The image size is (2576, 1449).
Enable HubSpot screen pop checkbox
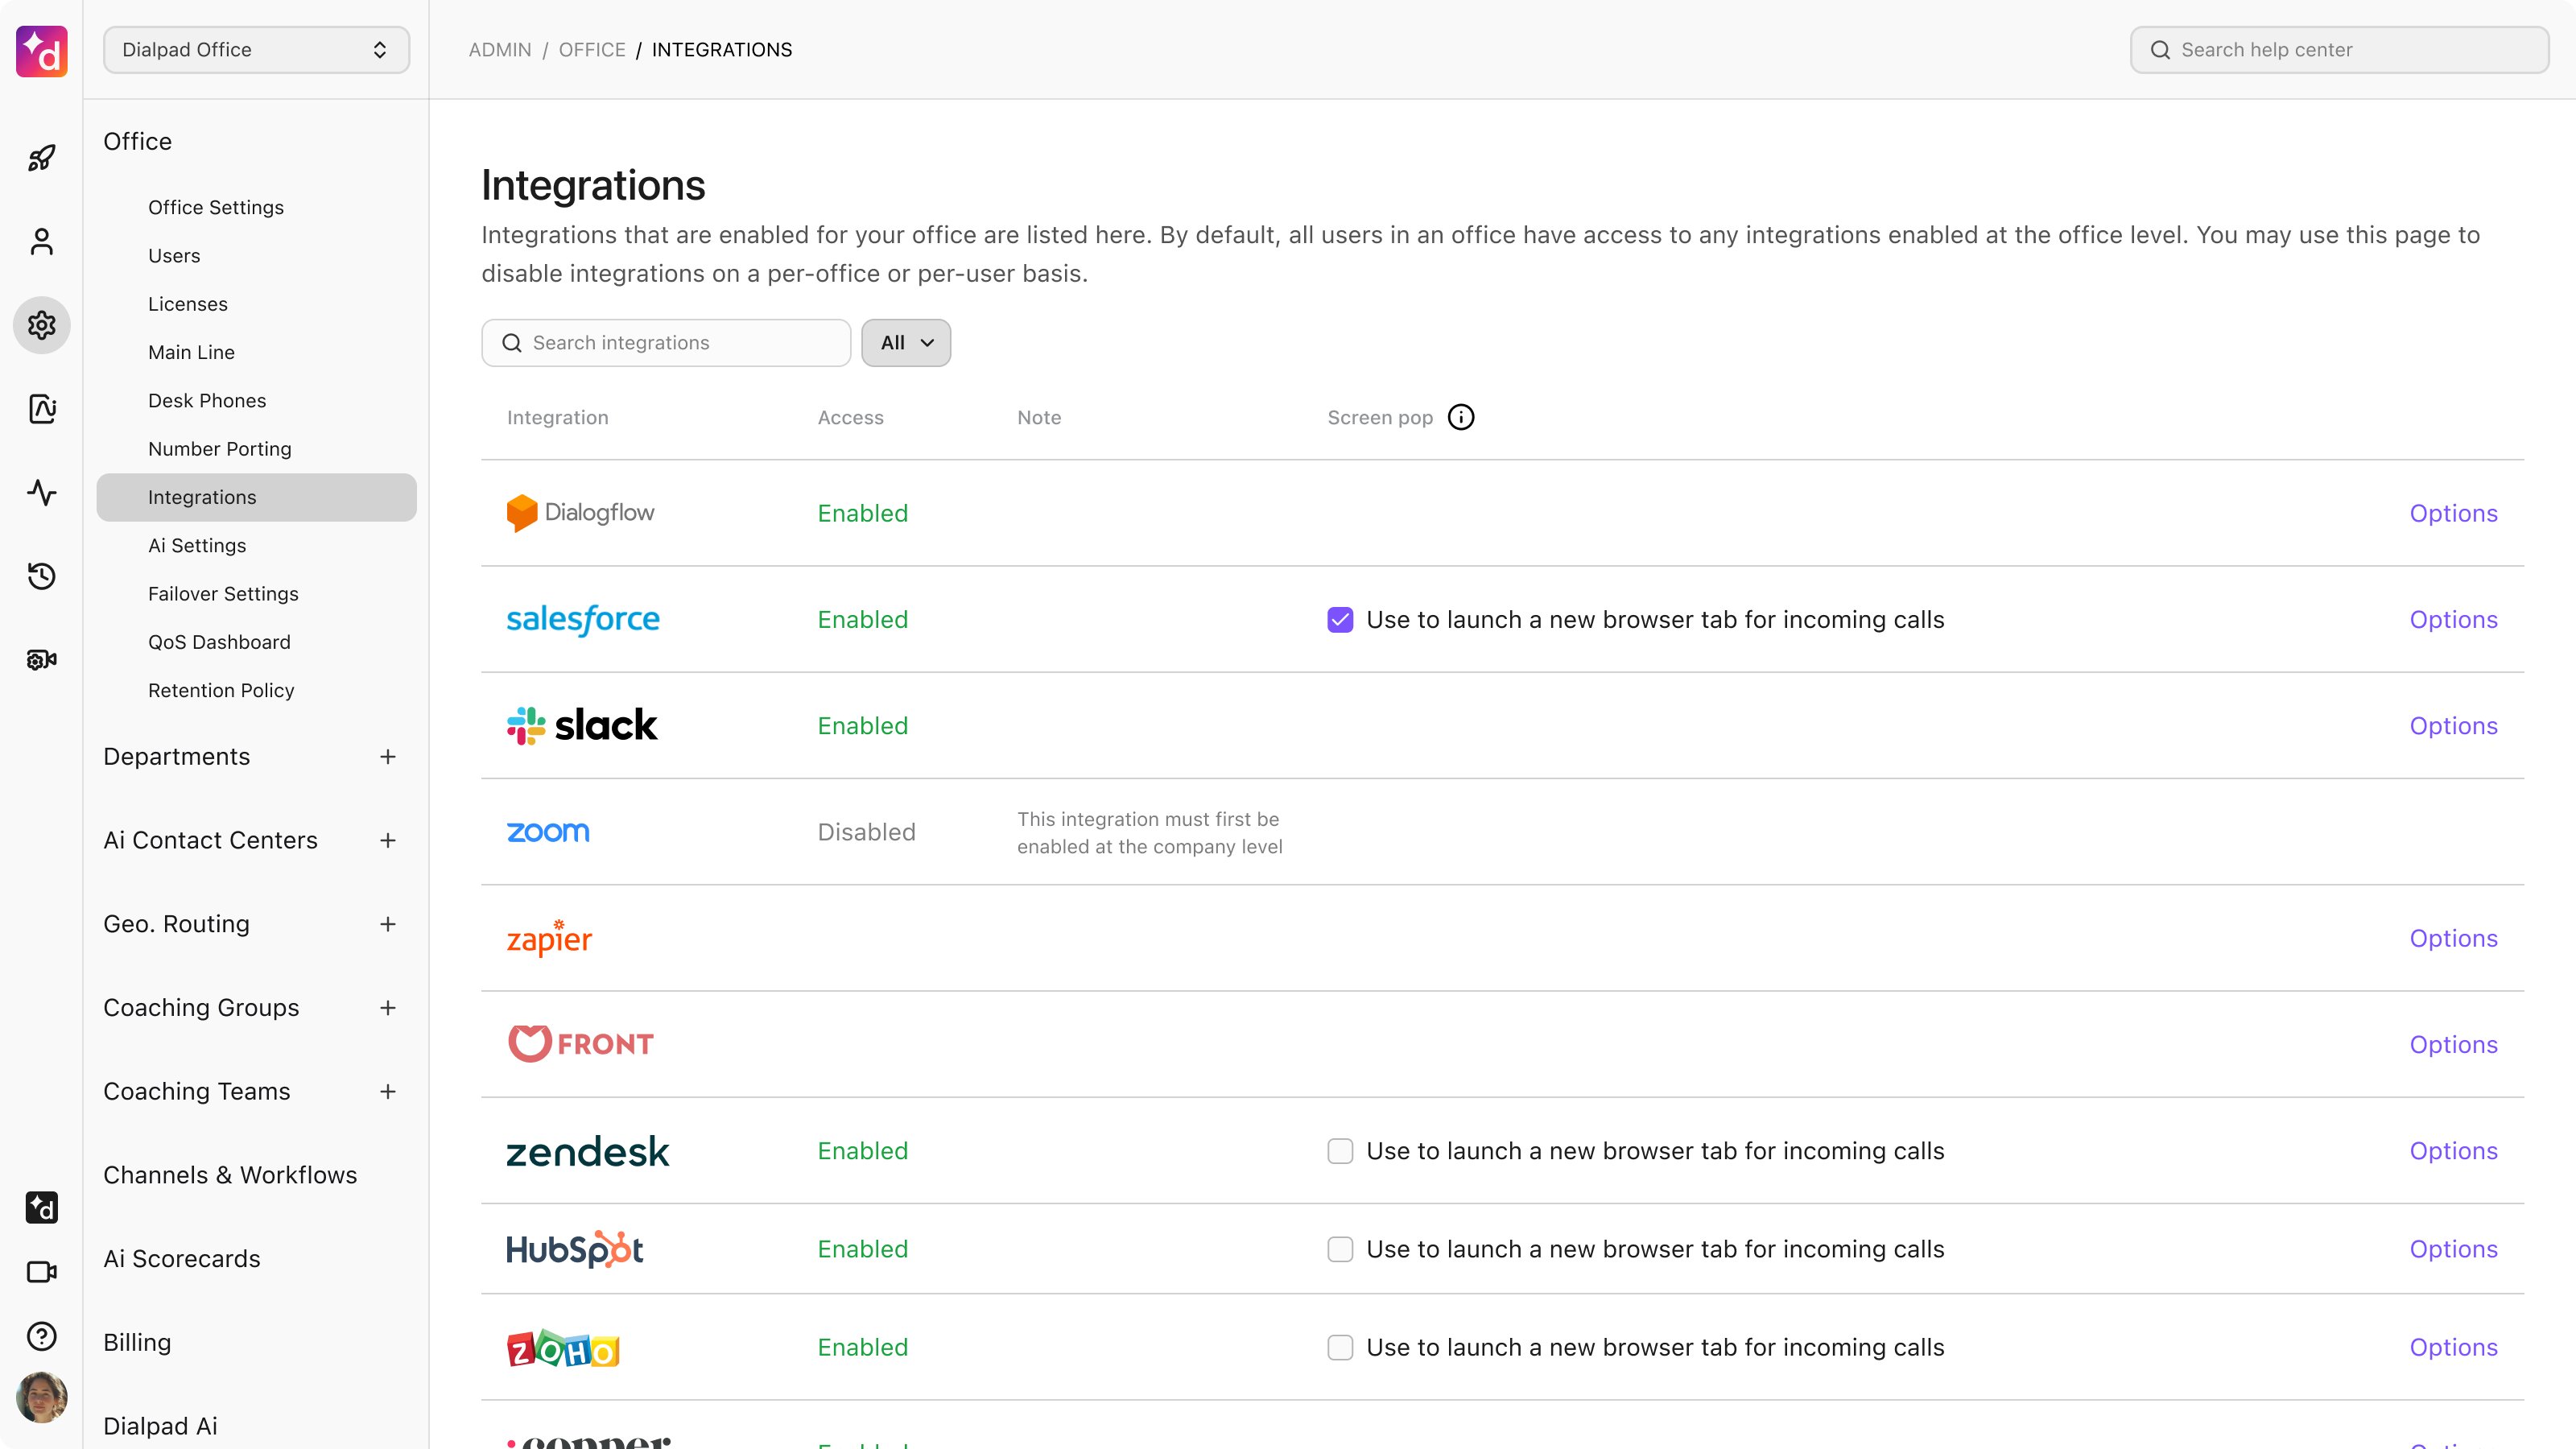(x=1340, y=1249)
